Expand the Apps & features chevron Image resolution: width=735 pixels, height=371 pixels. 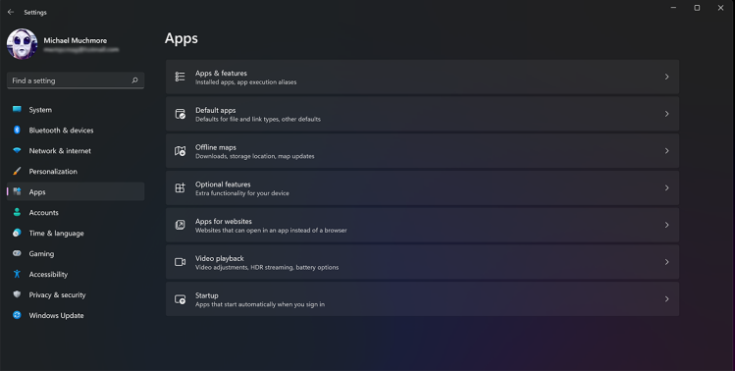pyautogui.click(x=667, y=76)
